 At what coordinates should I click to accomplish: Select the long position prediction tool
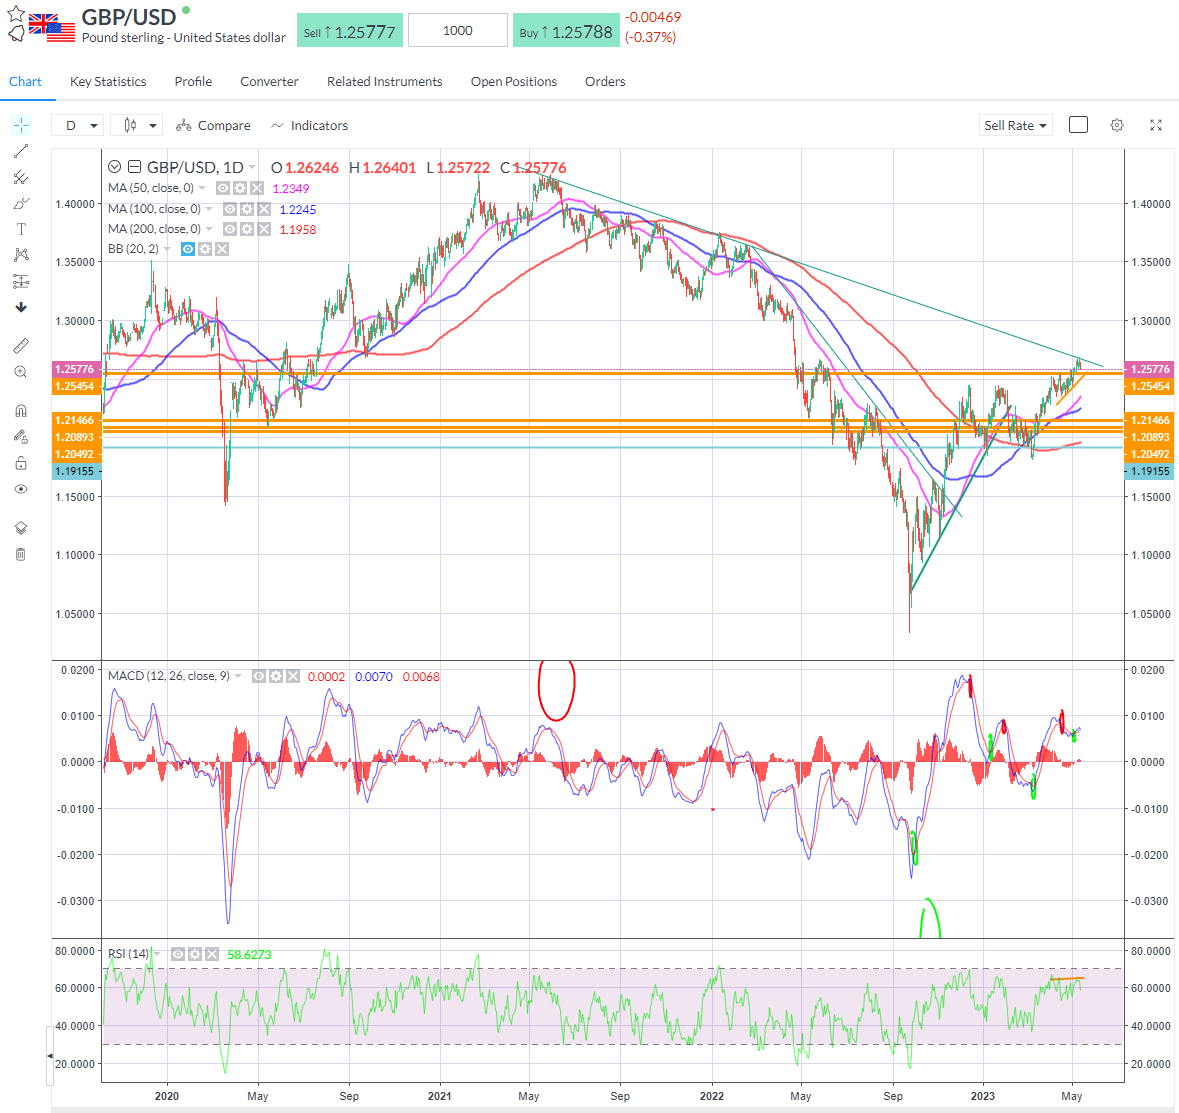21,281
